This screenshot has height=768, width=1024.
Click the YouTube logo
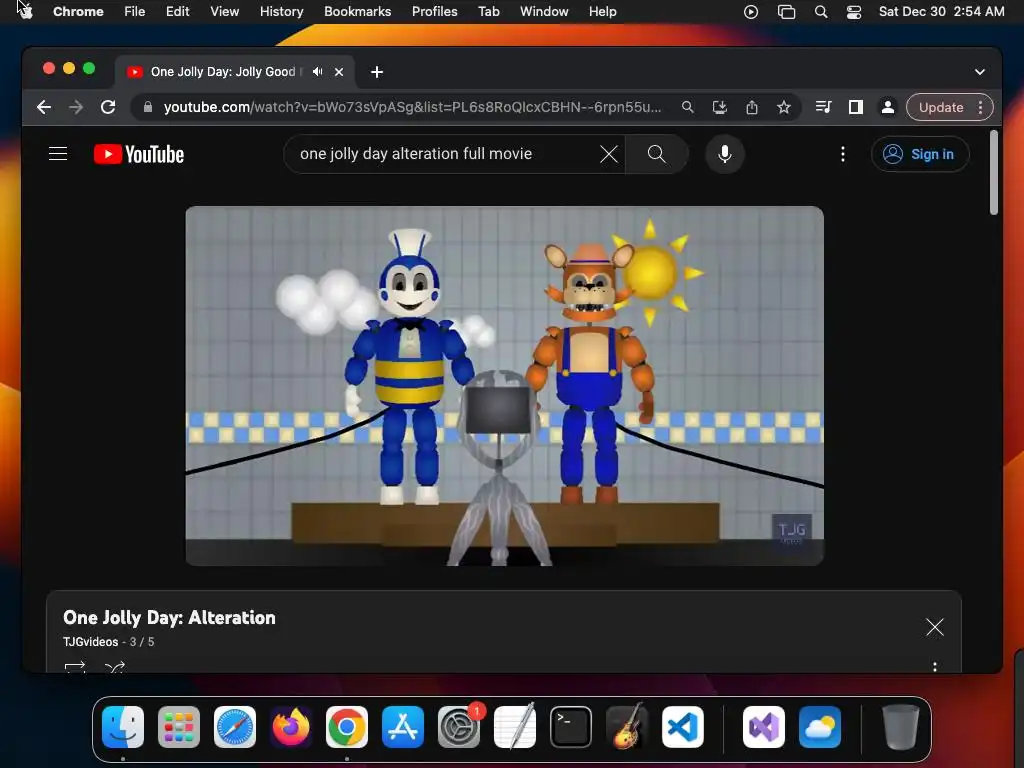point(139,154)
